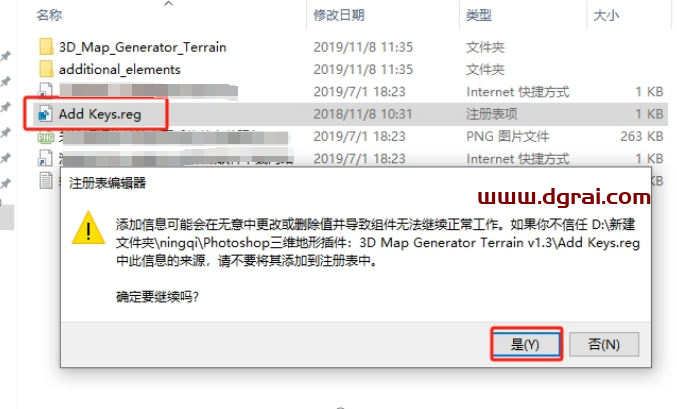Image resolution: width=677 pixels, height=409 pixels.
Task: Click the Add Keys.reg registry file icon
Action: pos(45,114)
